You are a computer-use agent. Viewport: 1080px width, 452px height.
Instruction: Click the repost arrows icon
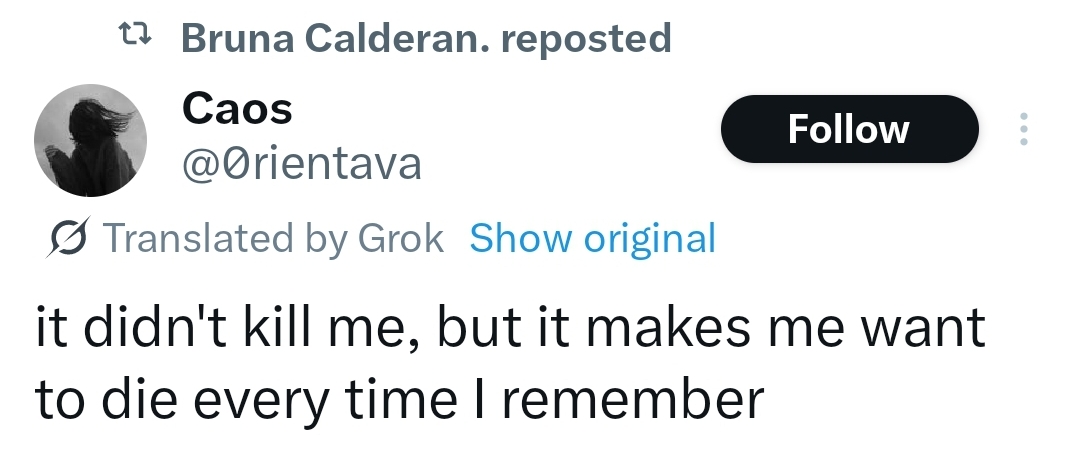pyautogui.click(x=133, y=39)
